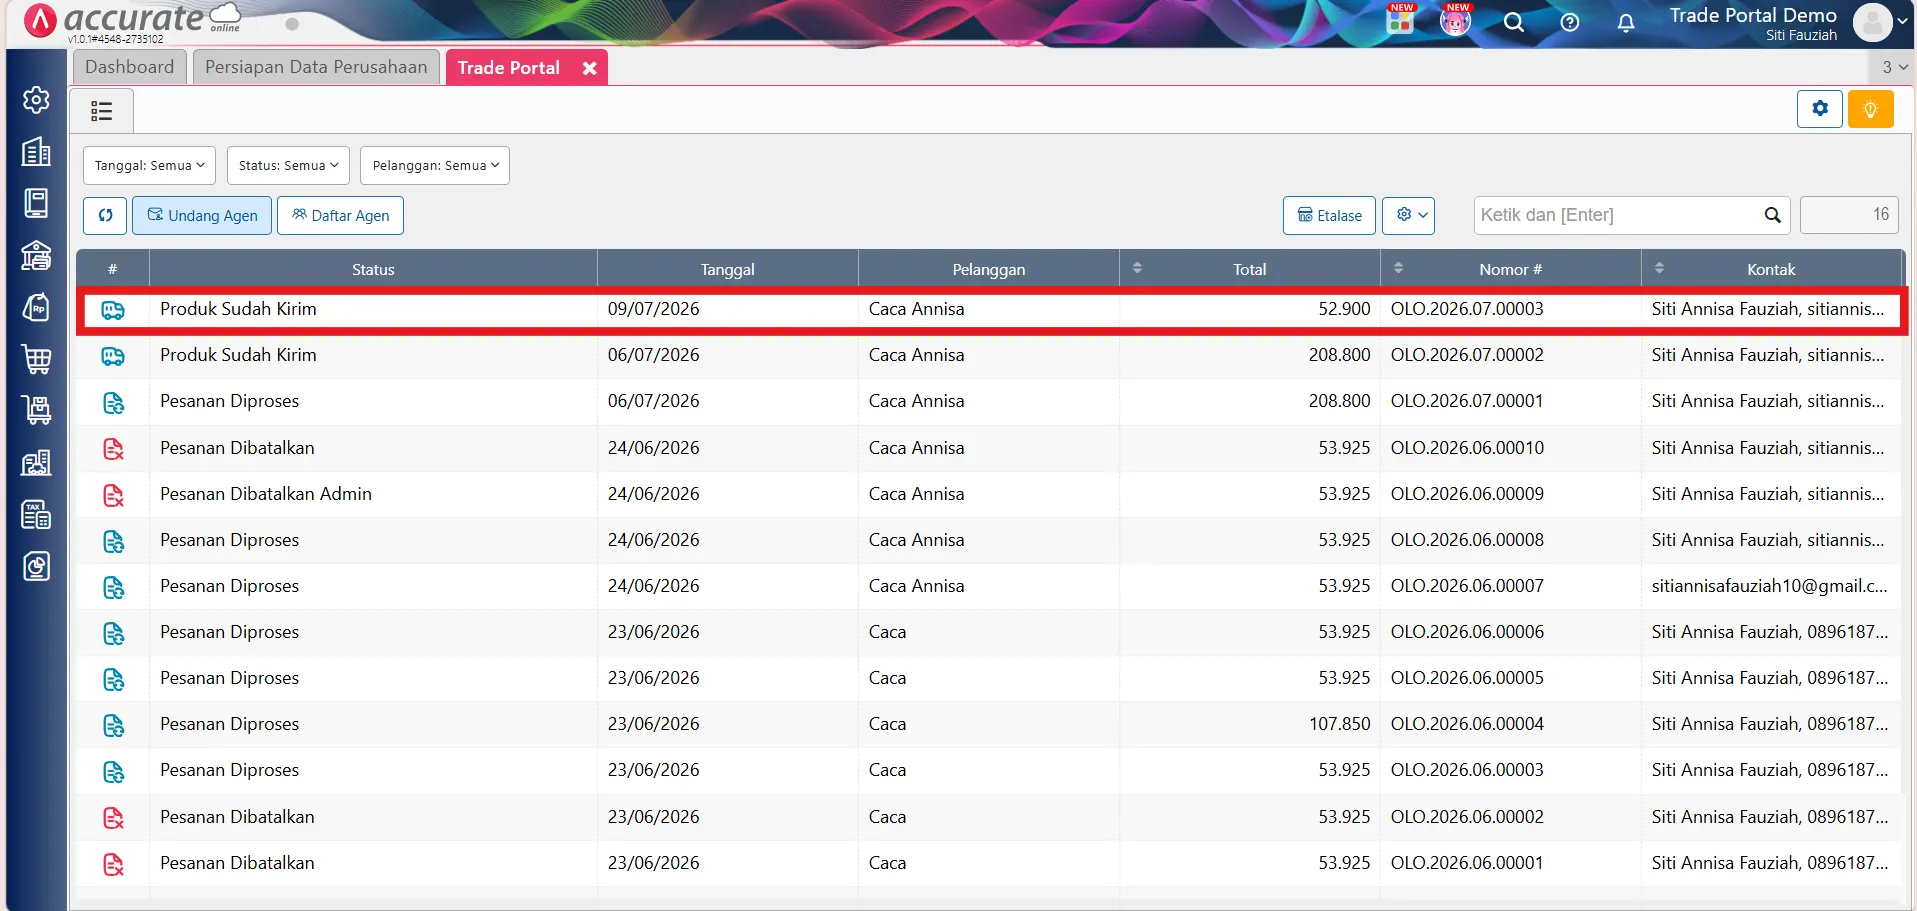
Task: Open the pink mascot icon marked NEW
Action: coord(1455,20)
